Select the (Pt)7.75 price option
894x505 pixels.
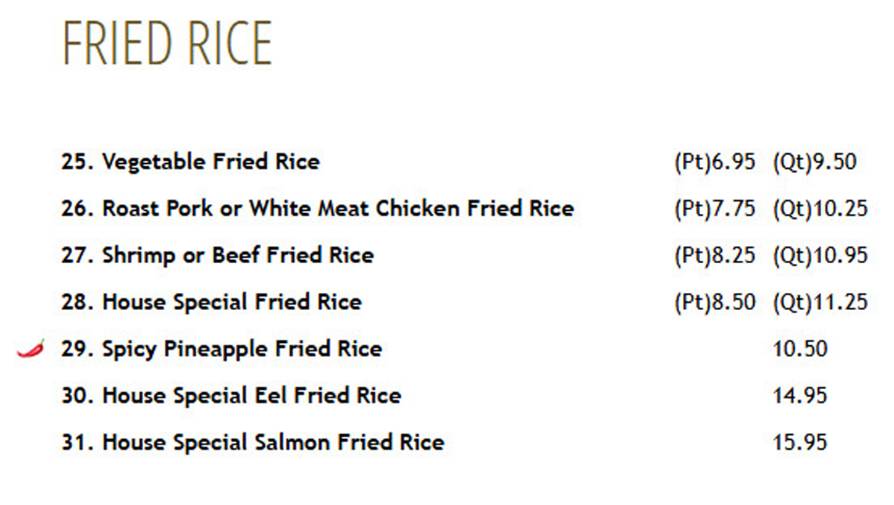[715, 209]
